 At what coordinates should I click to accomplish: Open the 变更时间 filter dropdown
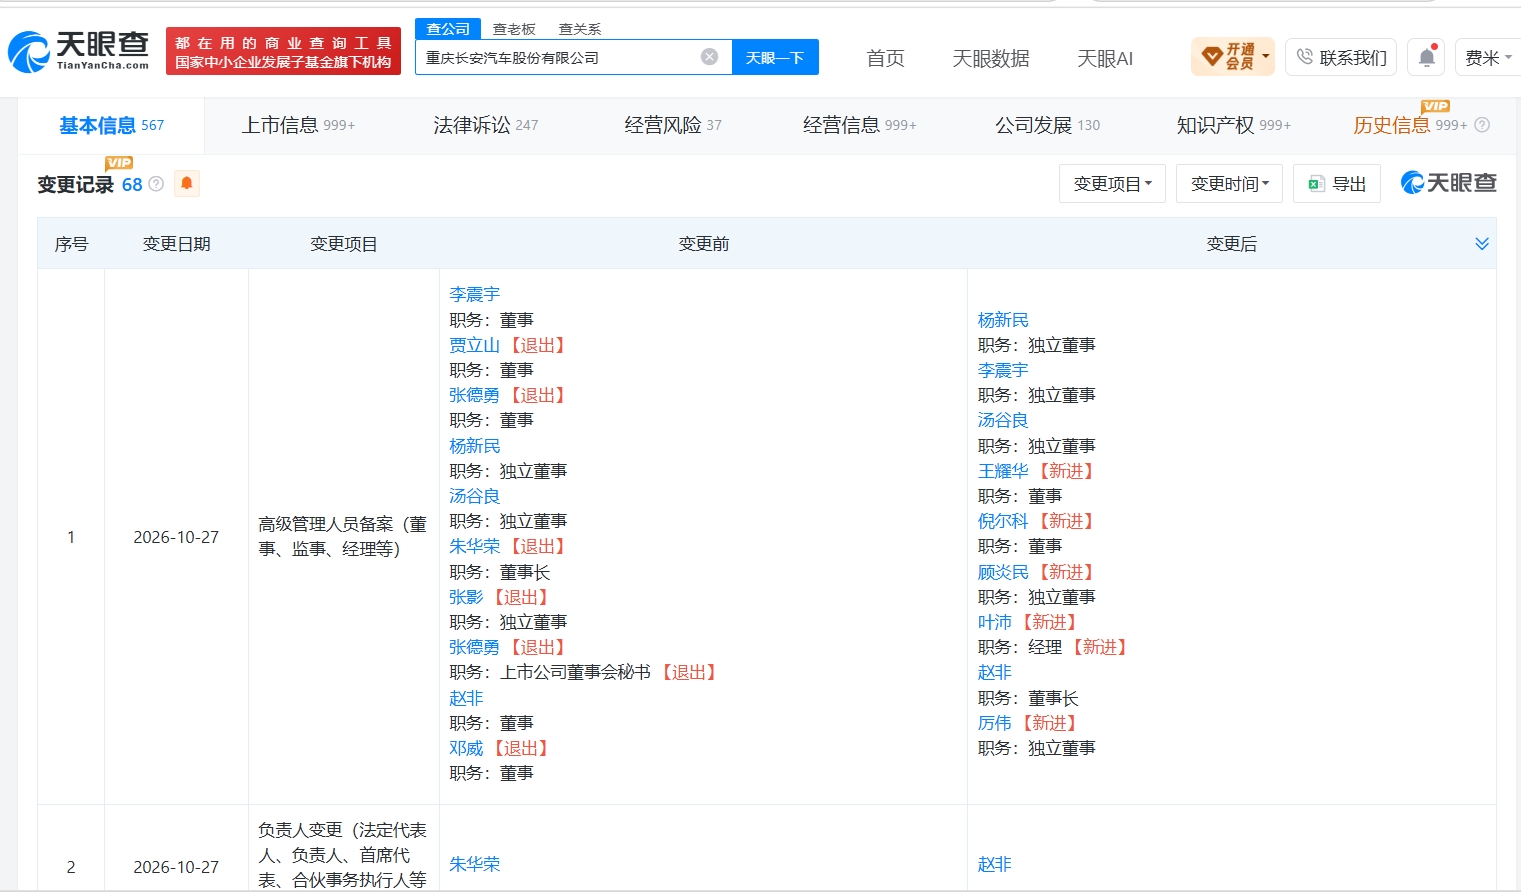point(1229,184)
